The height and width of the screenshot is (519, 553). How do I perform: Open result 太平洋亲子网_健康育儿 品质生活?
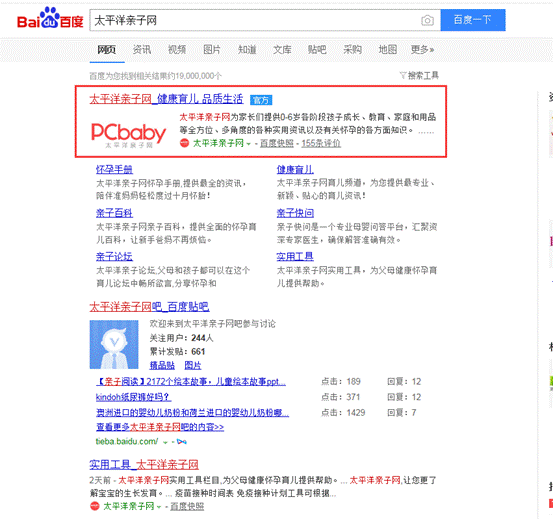pyautogui.click(x=166, y=99)
